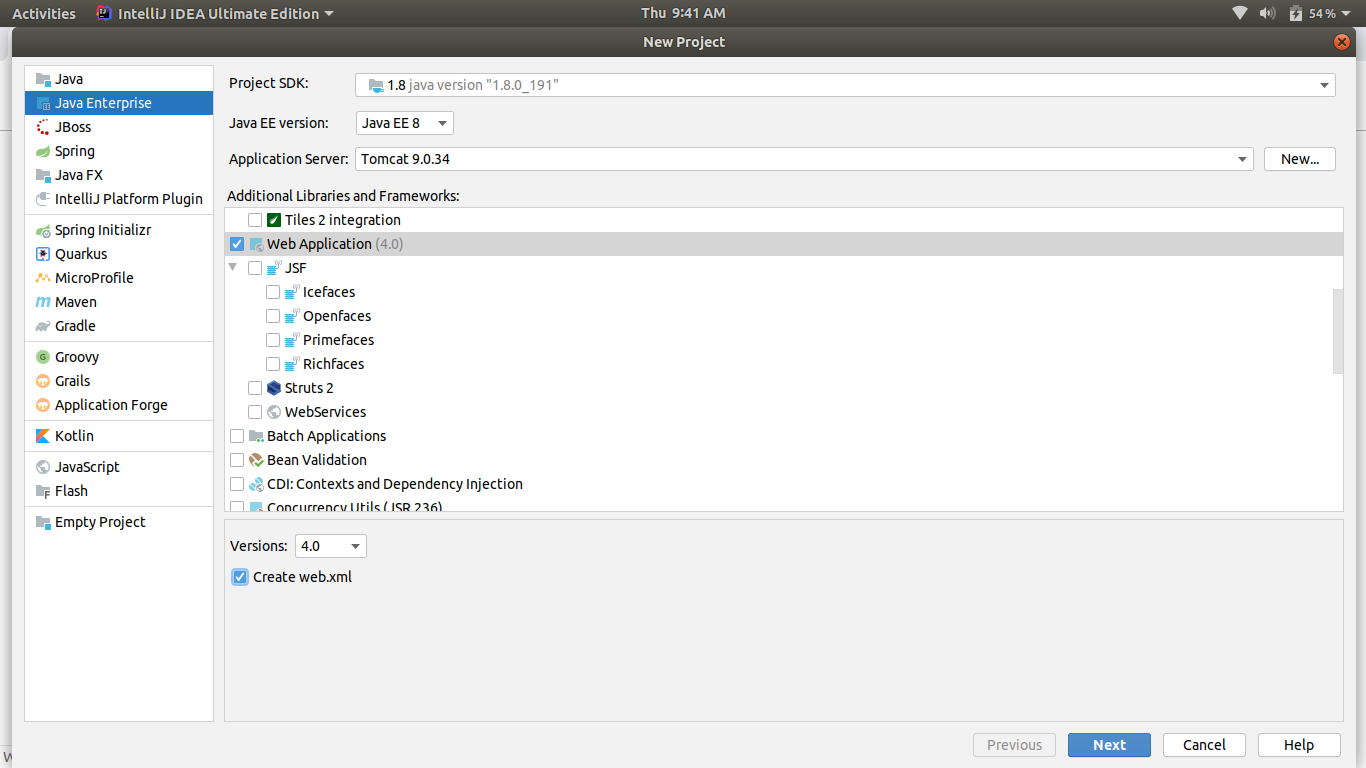Click the Groovy green icon

pos(43,357)
